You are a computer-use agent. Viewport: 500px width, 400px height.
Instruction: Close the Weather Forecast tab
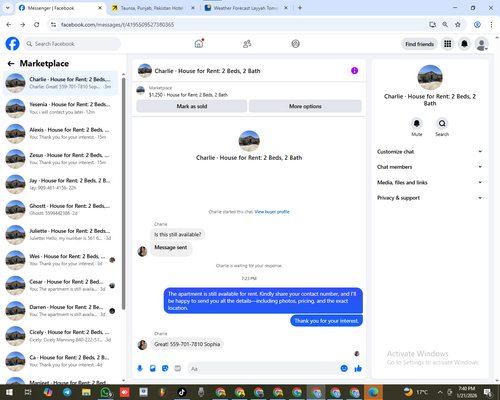(286, 8)
